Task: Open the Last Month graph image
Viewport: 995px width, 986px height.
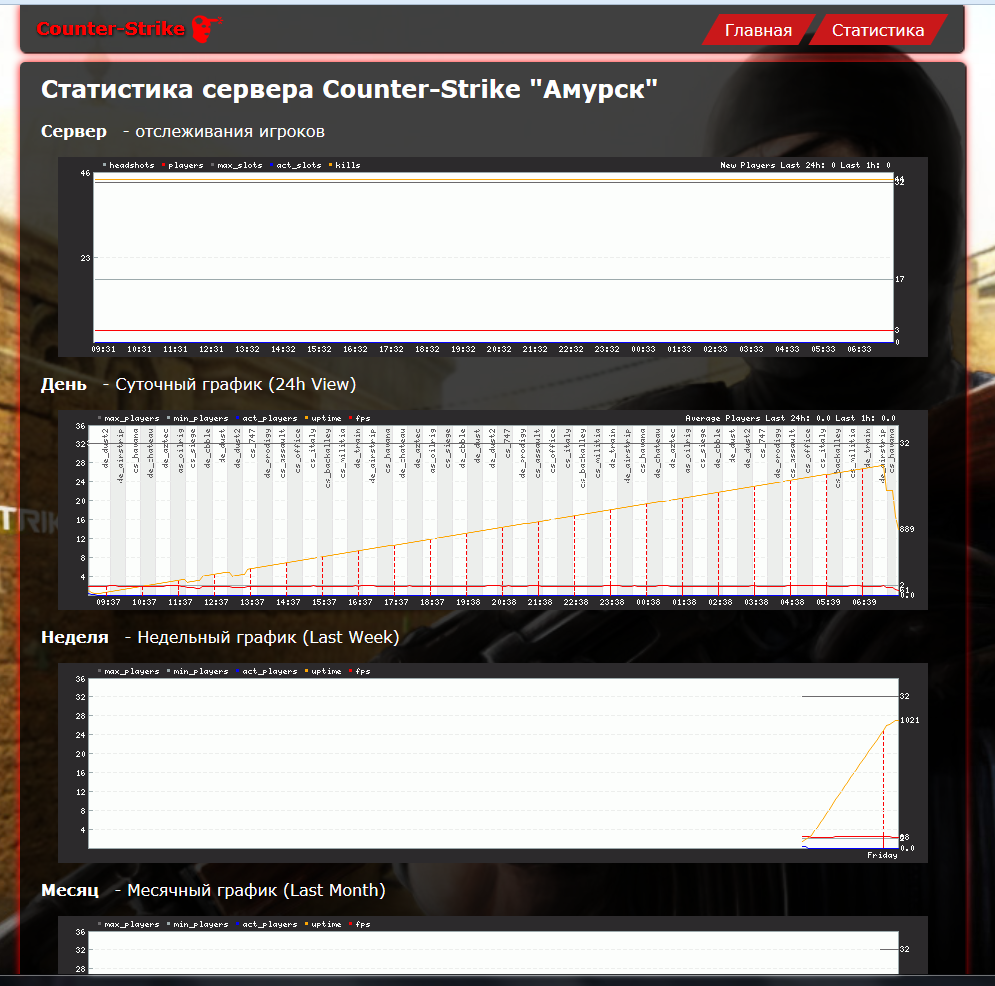Action: [x=492, y=945]
